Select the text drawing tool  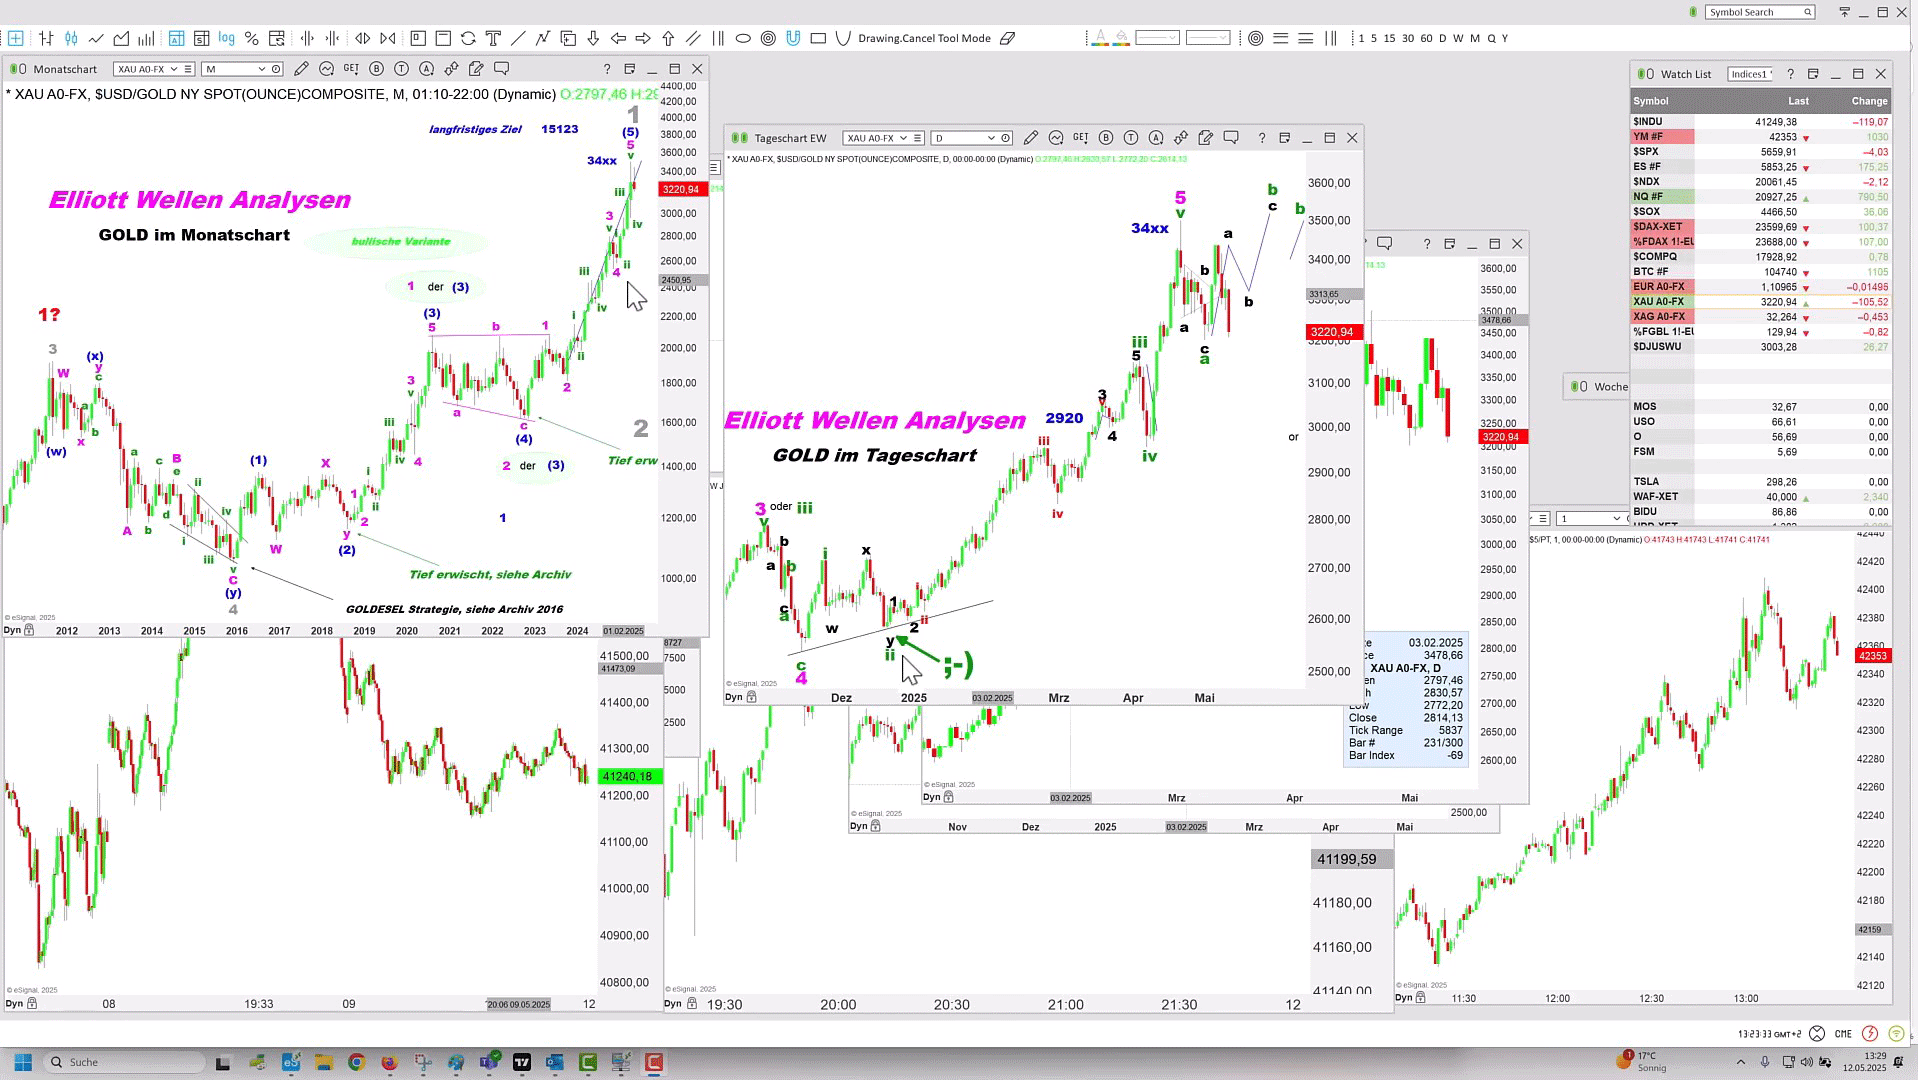pos(493,38)
